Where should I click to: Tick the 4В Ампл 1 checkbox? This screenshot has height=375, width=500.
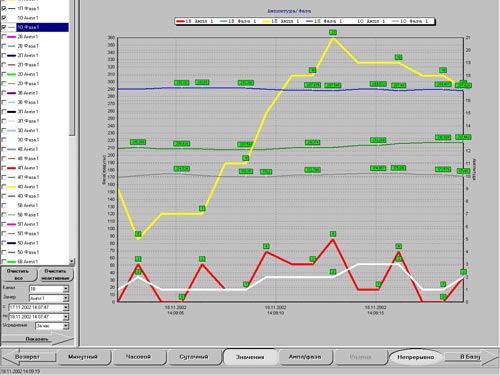[4, 149]
